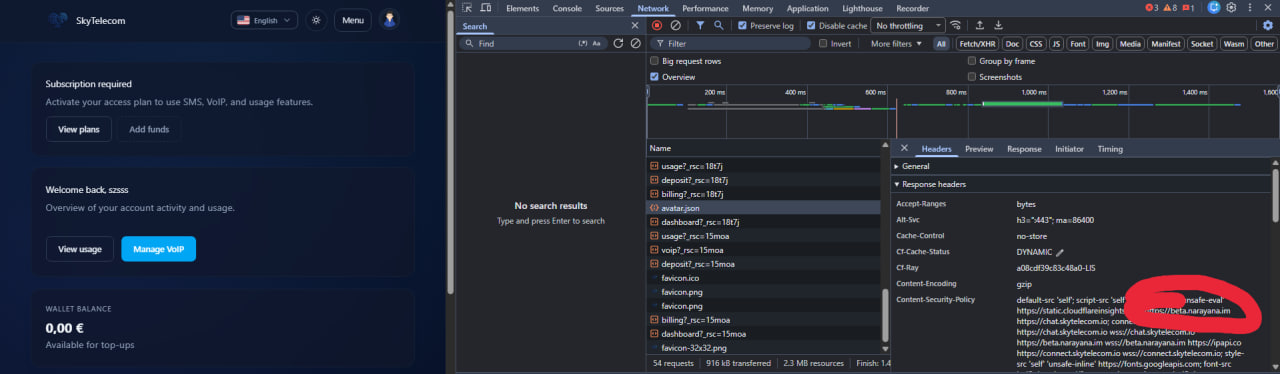Uncheck the Overview checkbox
Screen dimensions: 1280x374
coord(654,77)
